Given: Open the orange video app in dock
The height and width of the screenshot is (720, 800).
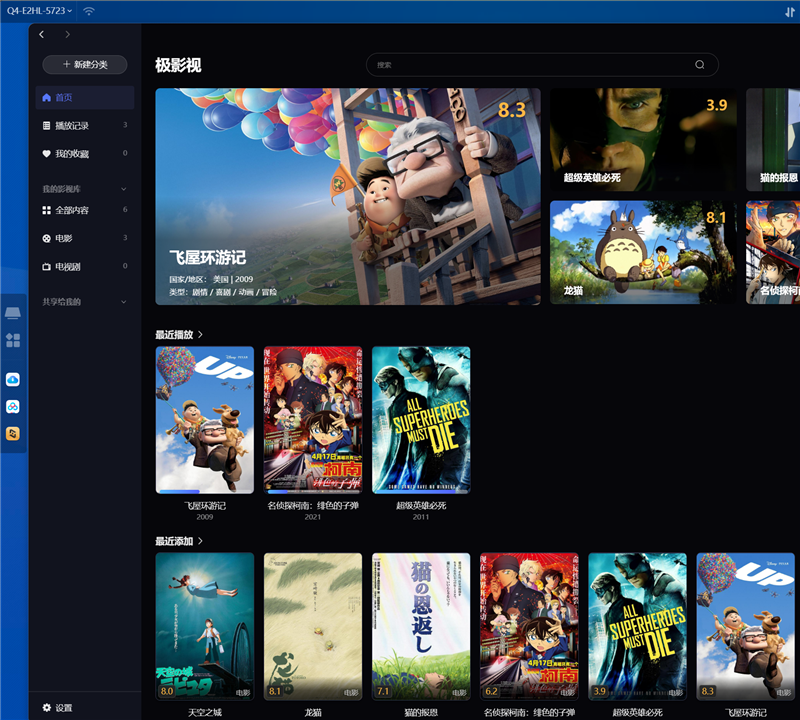Looking at the screenshot, I should tap(13, 433).
